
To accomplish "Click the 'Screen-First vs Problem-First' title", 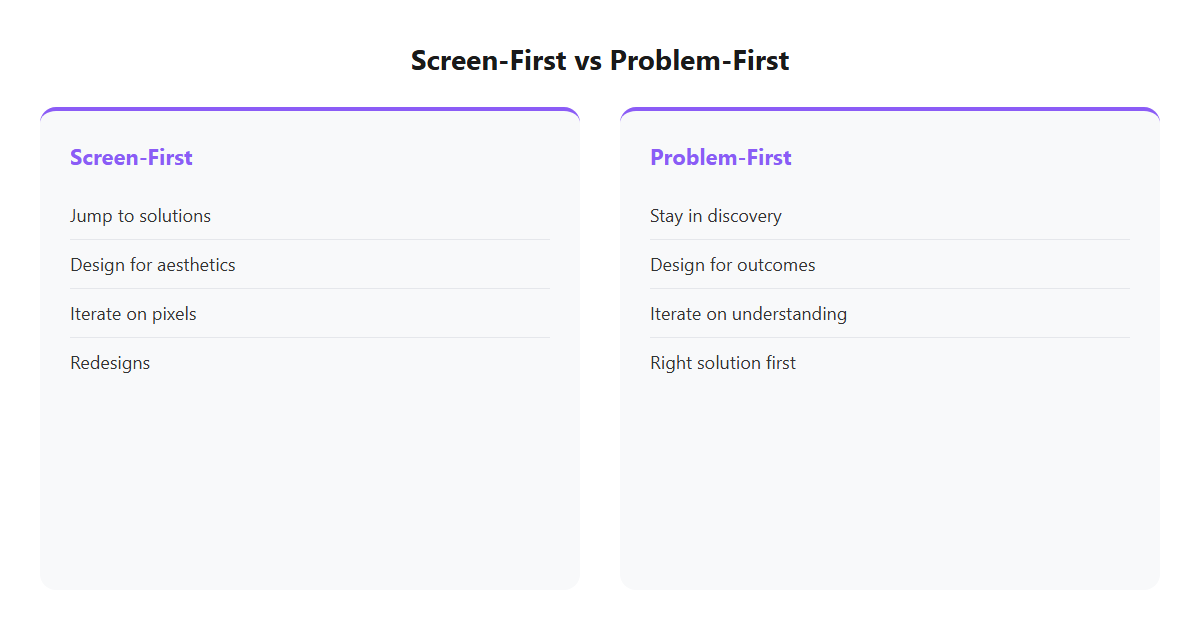I will click(600, 60).
